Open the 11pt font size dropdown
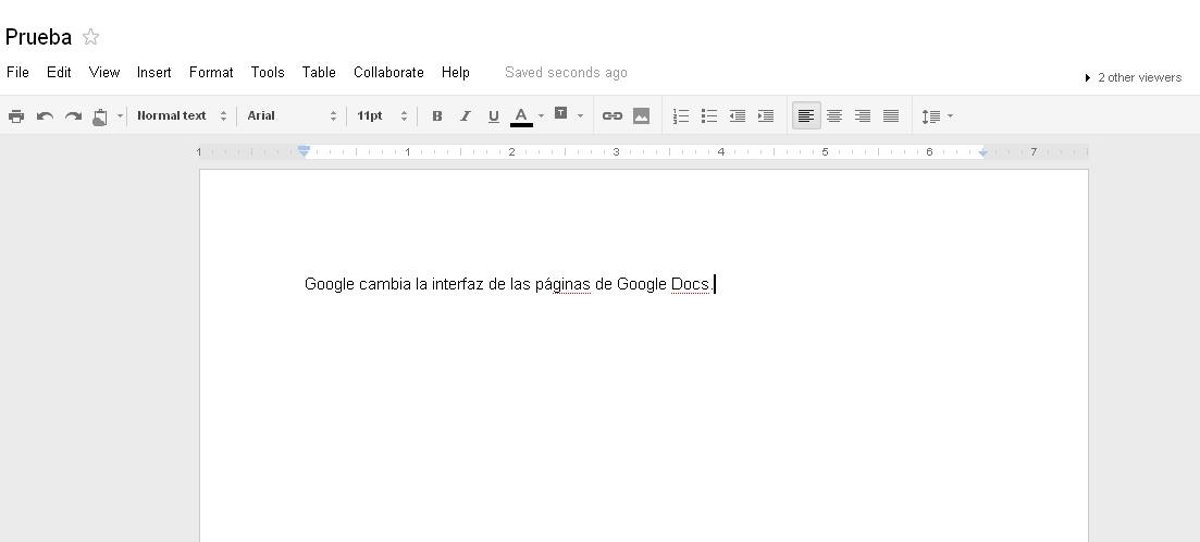Image resolution: width=1200 pixels, height=542 pixels. 382,116
